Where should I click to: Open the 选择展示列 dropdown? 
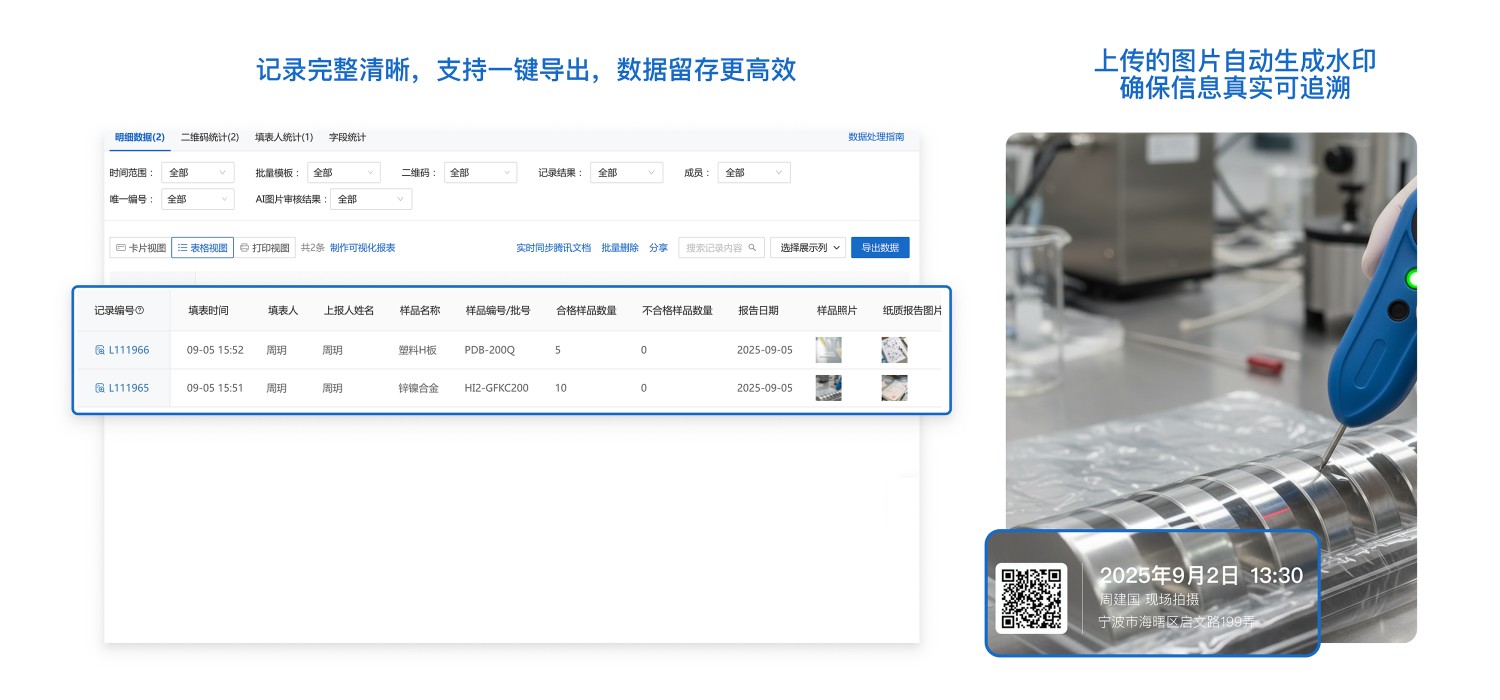(808, 248)
